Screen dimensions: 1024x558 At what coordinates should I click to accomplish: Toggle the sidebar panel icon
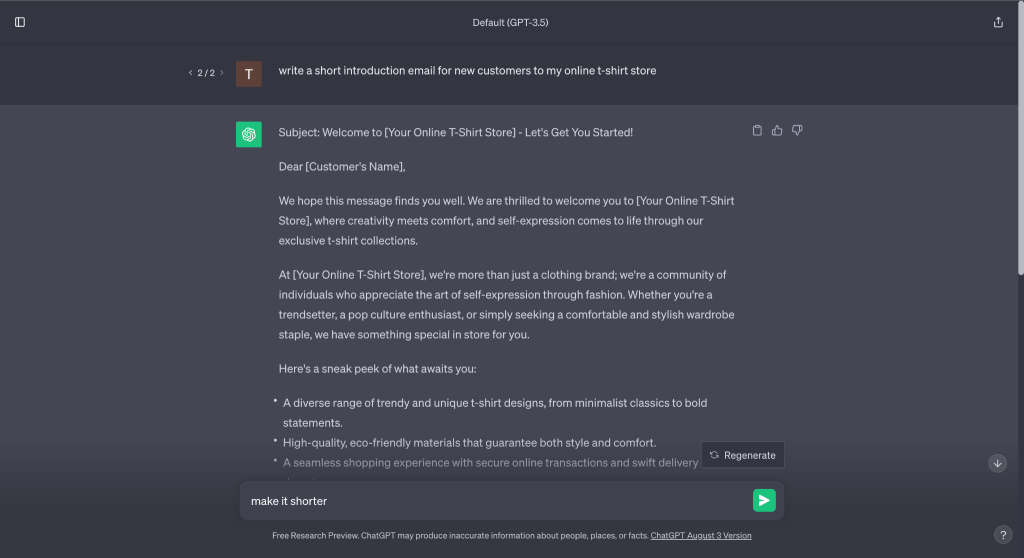20,22
